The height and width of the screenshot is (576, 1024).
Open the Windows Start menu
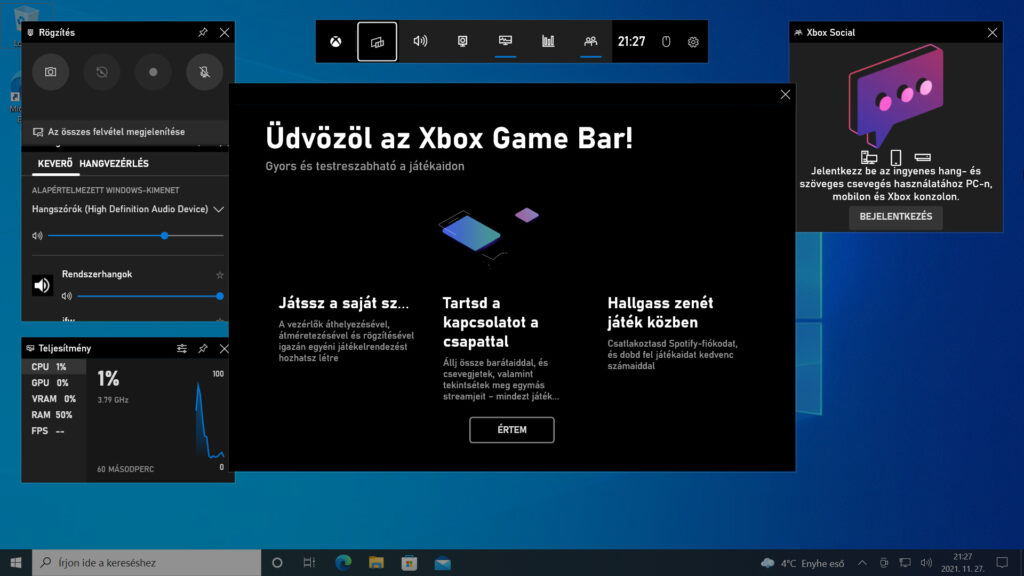tap(16, 562)
